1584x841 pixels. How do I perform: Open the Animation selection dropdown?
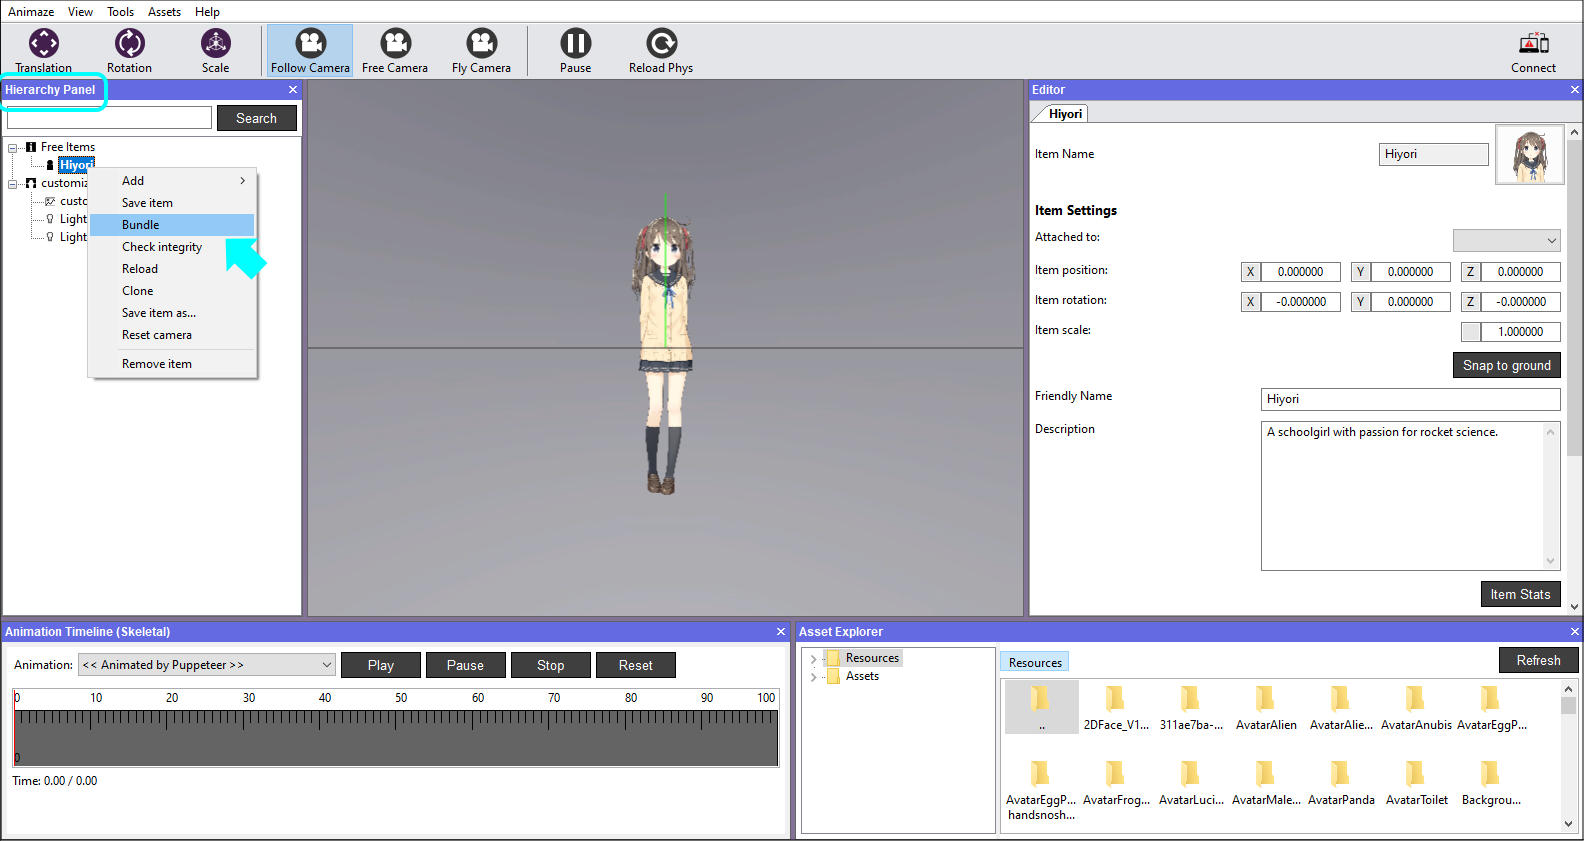click(x=207, y=665)
